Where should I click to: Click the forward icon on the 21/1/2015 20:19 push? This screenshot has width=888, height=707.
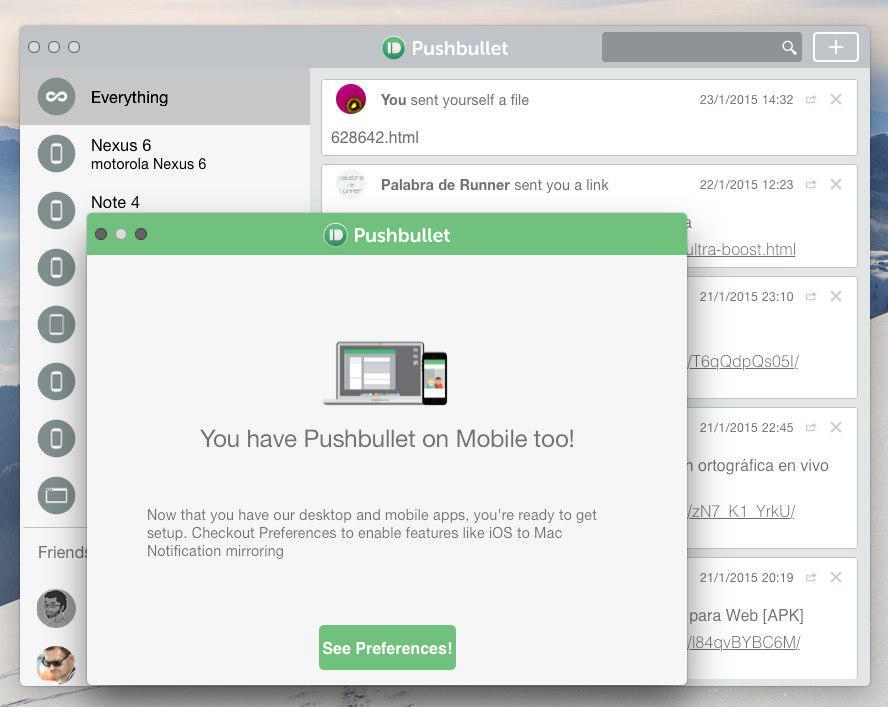pos(812,577)
